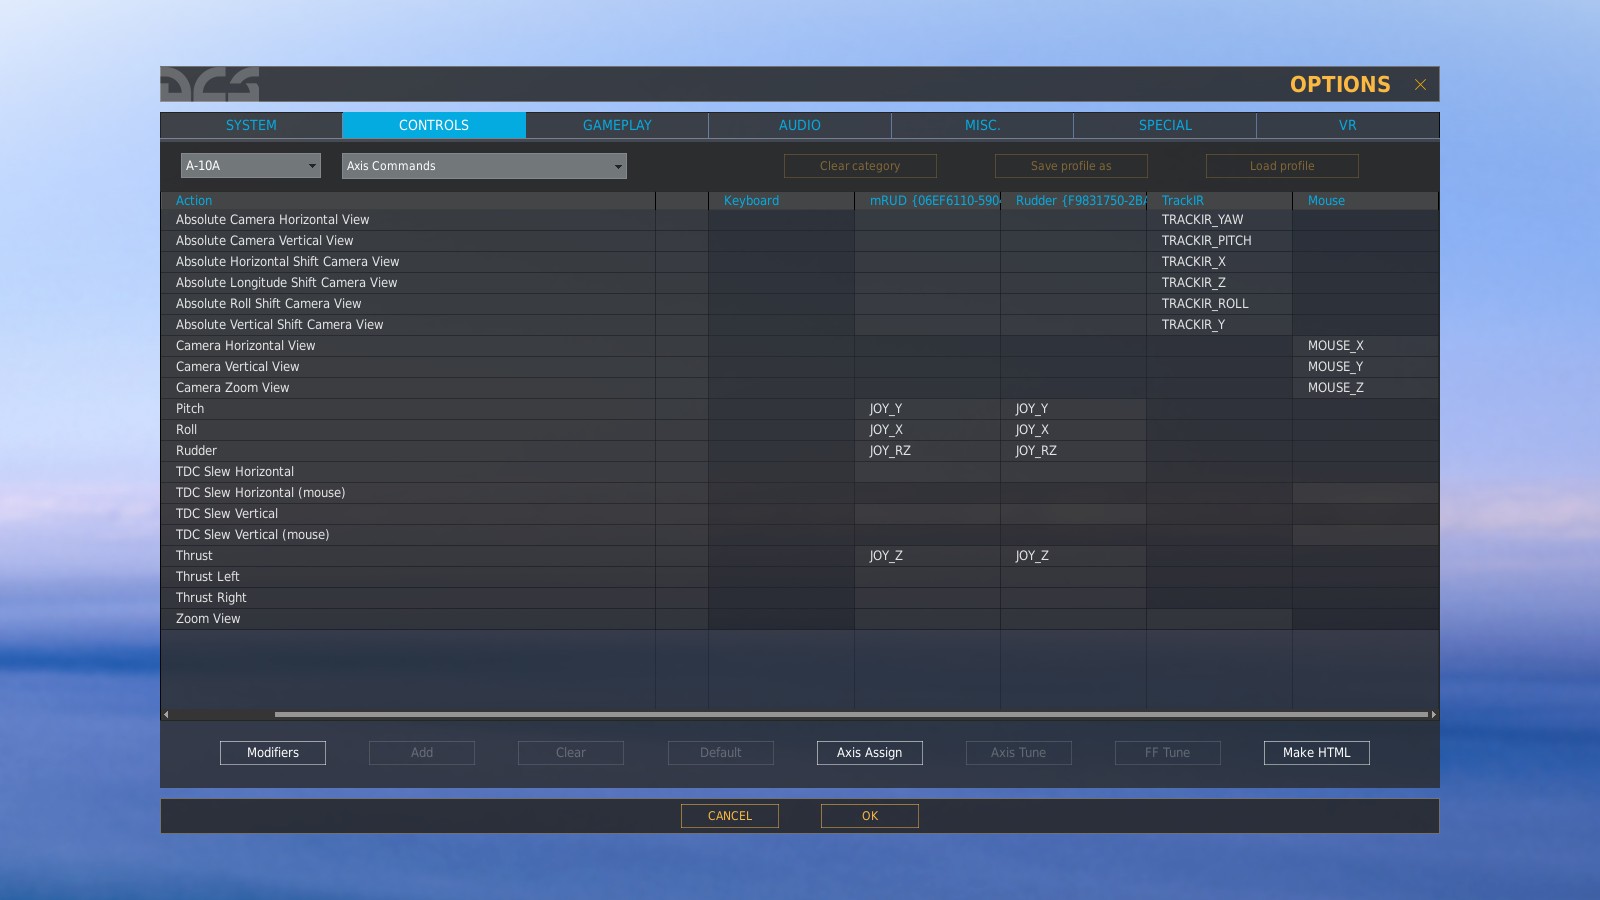1600x900 pixels.
Task: Click the horizontal scrollbar left arrow
Action: [166, 714]
